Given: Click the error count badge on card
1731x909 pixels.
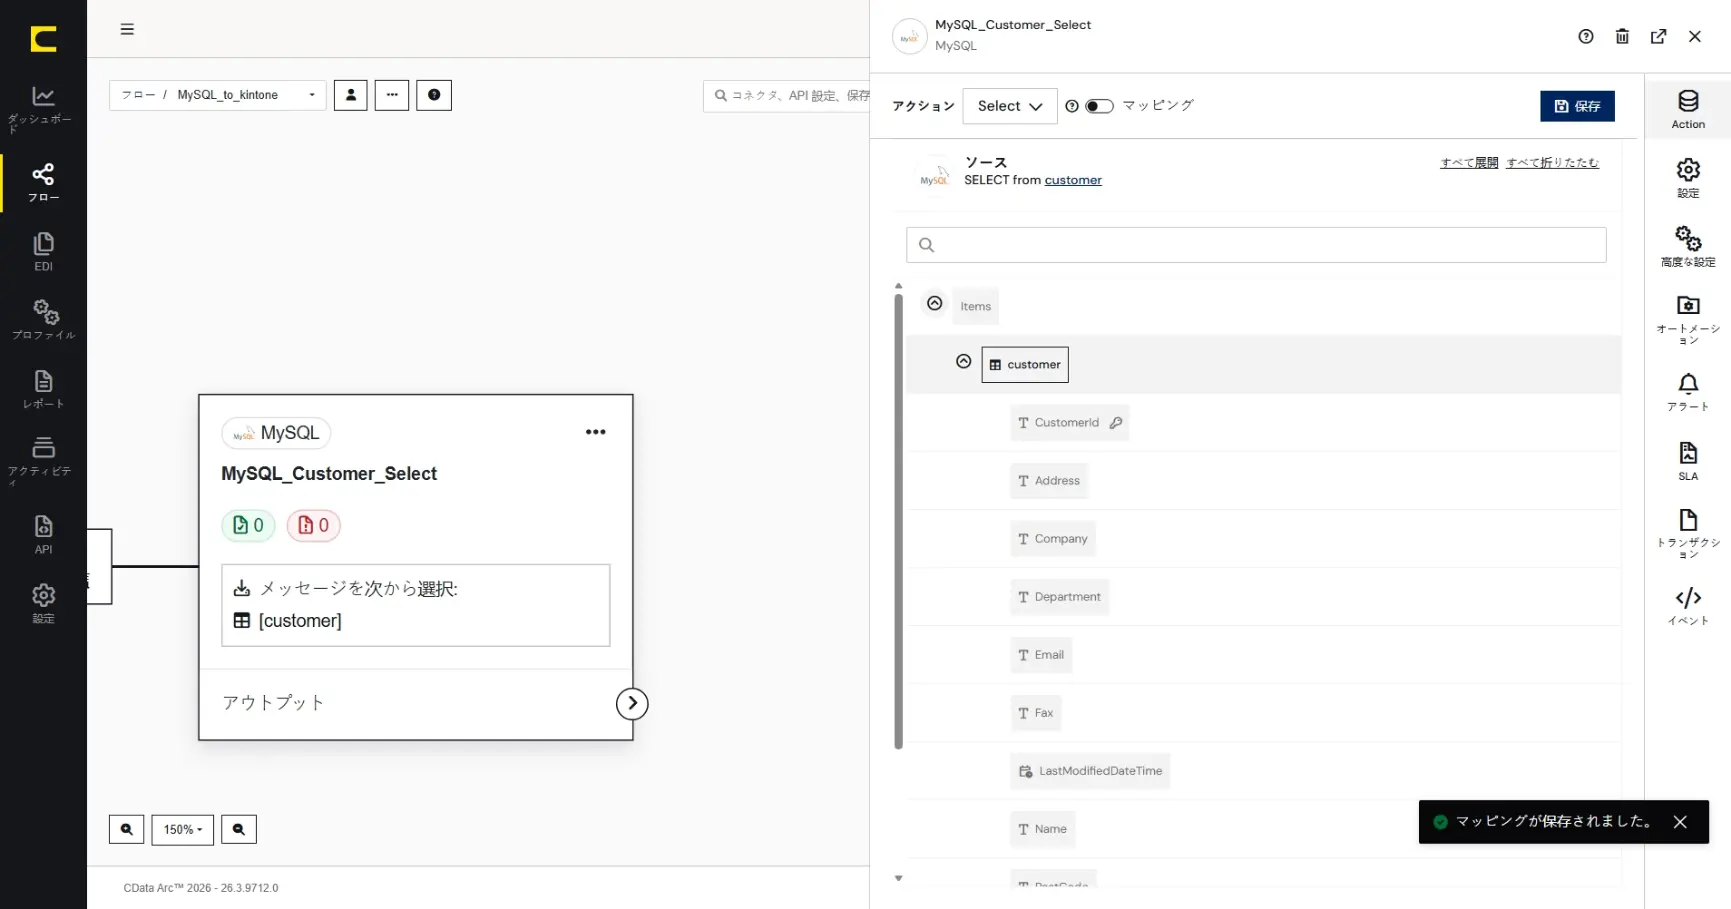Looking at the screenshot, I should pyautogui.click(x=314, y=525).
